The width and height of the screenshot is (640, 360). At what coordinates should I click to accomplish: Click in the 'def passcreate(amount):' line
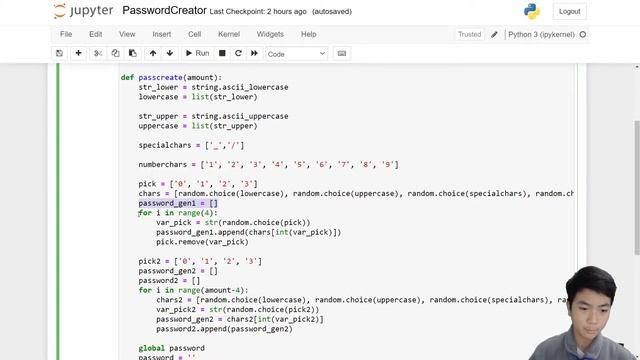pyautogui.click(x=171, y=78)
